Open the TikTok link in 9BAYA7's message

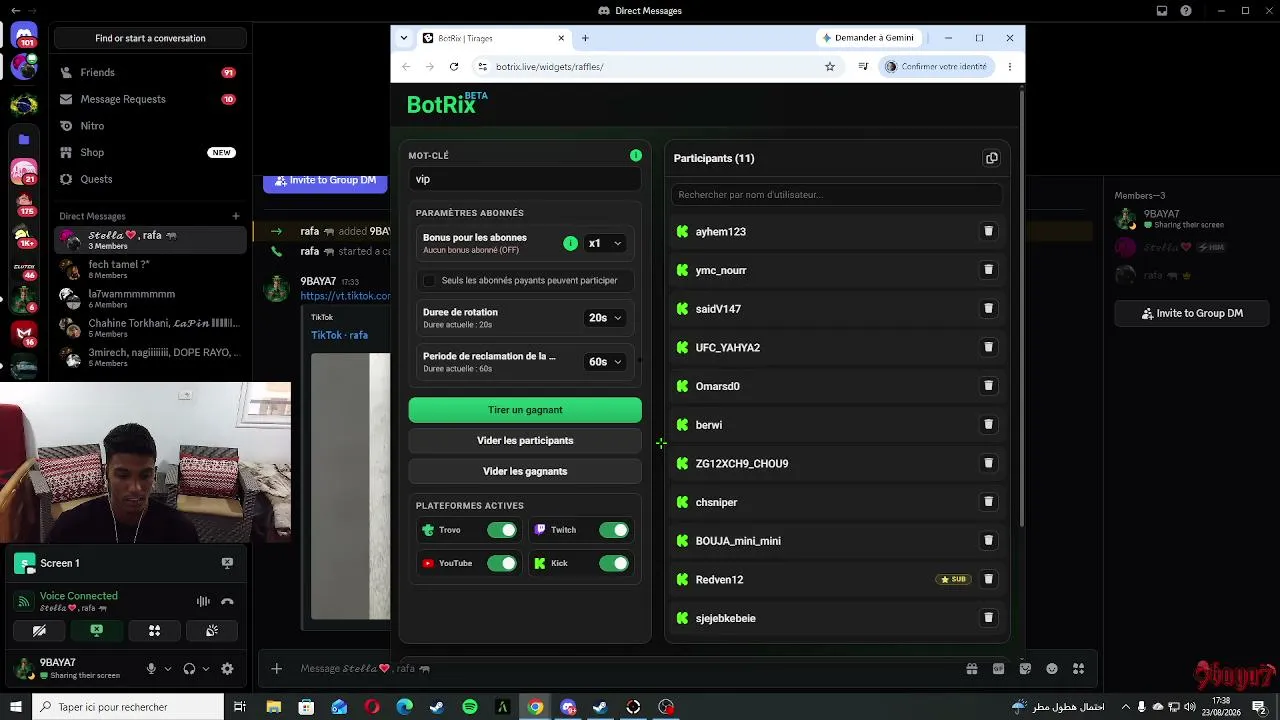click(346, 296)
